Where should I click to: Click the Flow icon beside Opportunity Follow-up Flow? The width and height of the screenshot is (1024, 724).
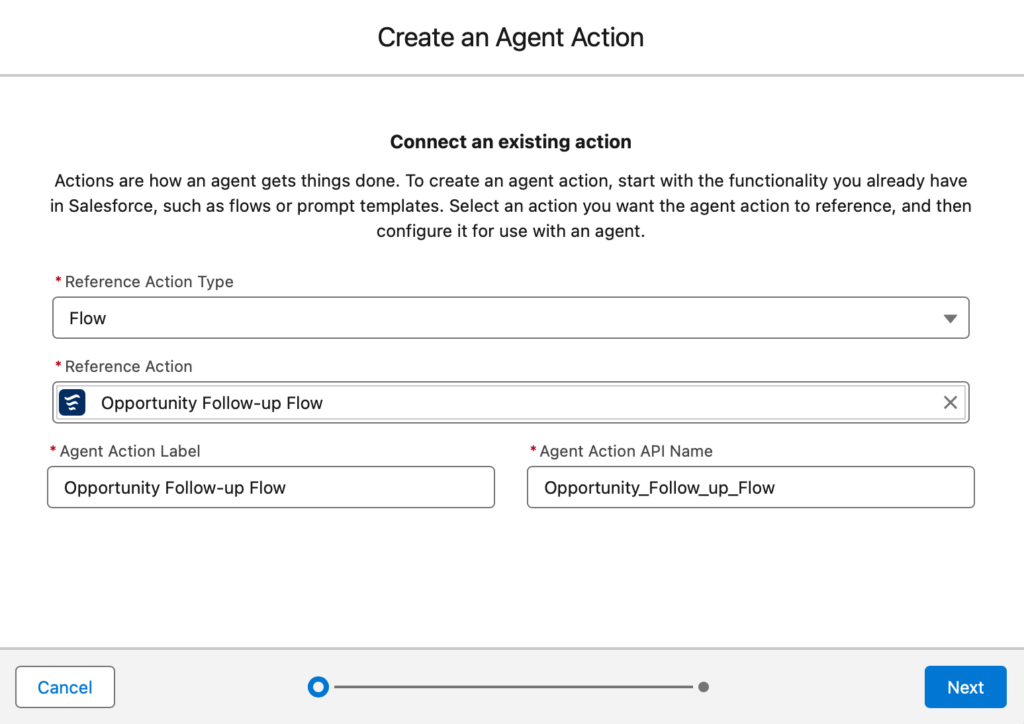tap(75, 402)
